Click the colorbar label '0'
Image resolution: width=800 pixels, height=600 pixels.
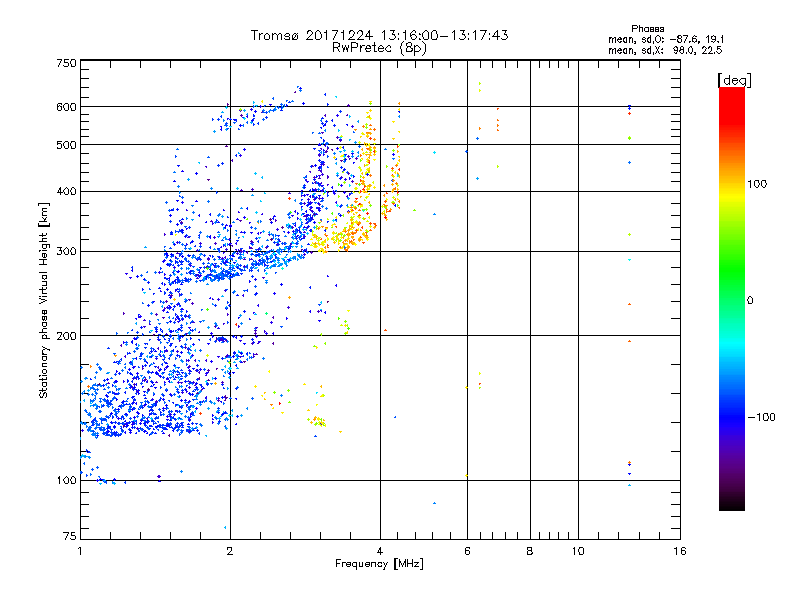coord(750,300)
